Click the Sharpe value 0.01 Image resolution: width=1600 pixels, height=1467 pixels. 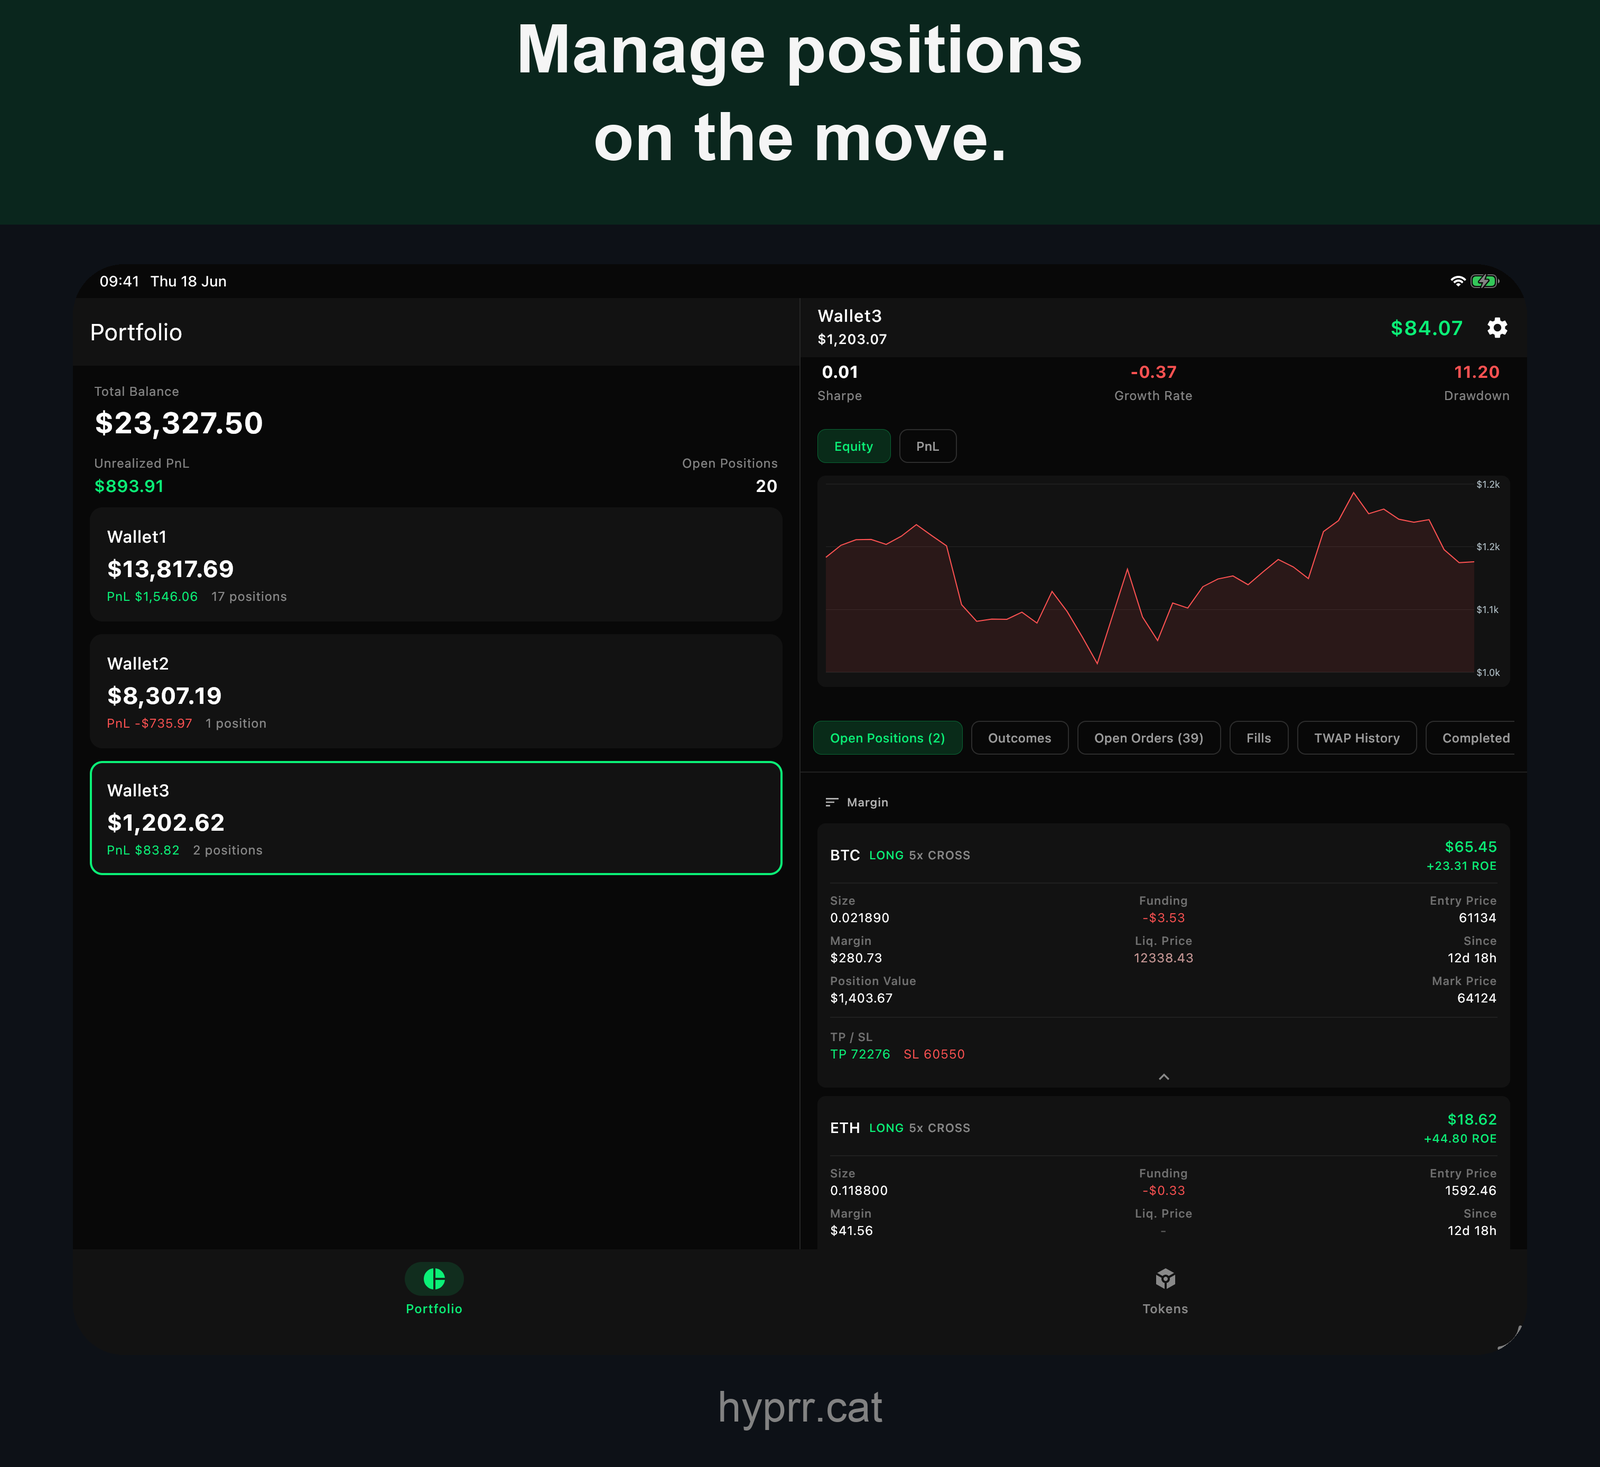pos(840,372)
